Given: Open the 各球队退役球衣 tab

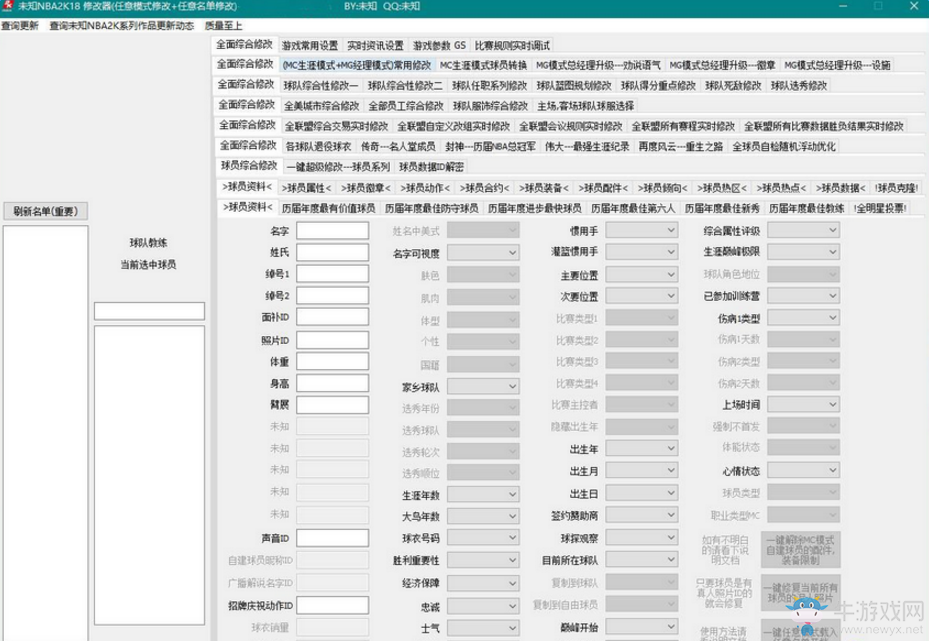Looking at the screenshot, I should click(318, 146).
